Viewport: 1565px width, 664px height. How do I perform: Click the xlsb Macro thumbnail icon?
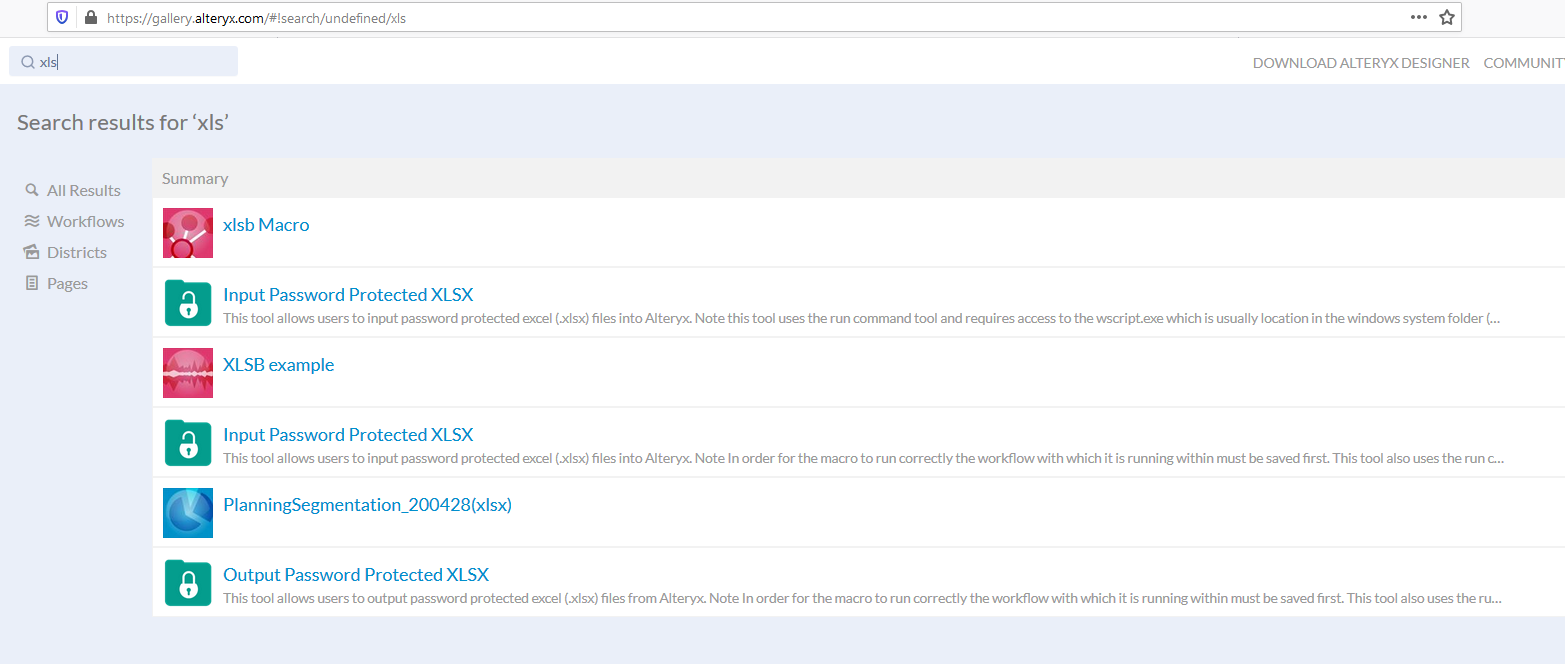(x=188, y=233)
